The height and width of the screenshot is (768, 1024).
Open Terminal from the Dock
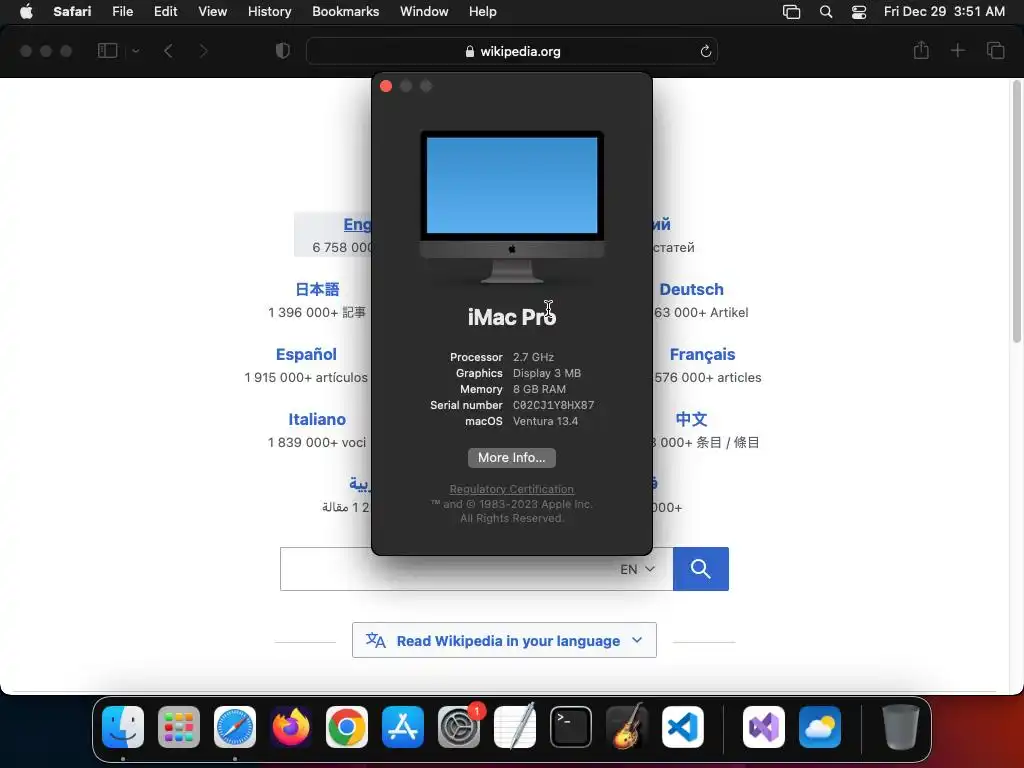coord(571,727)
